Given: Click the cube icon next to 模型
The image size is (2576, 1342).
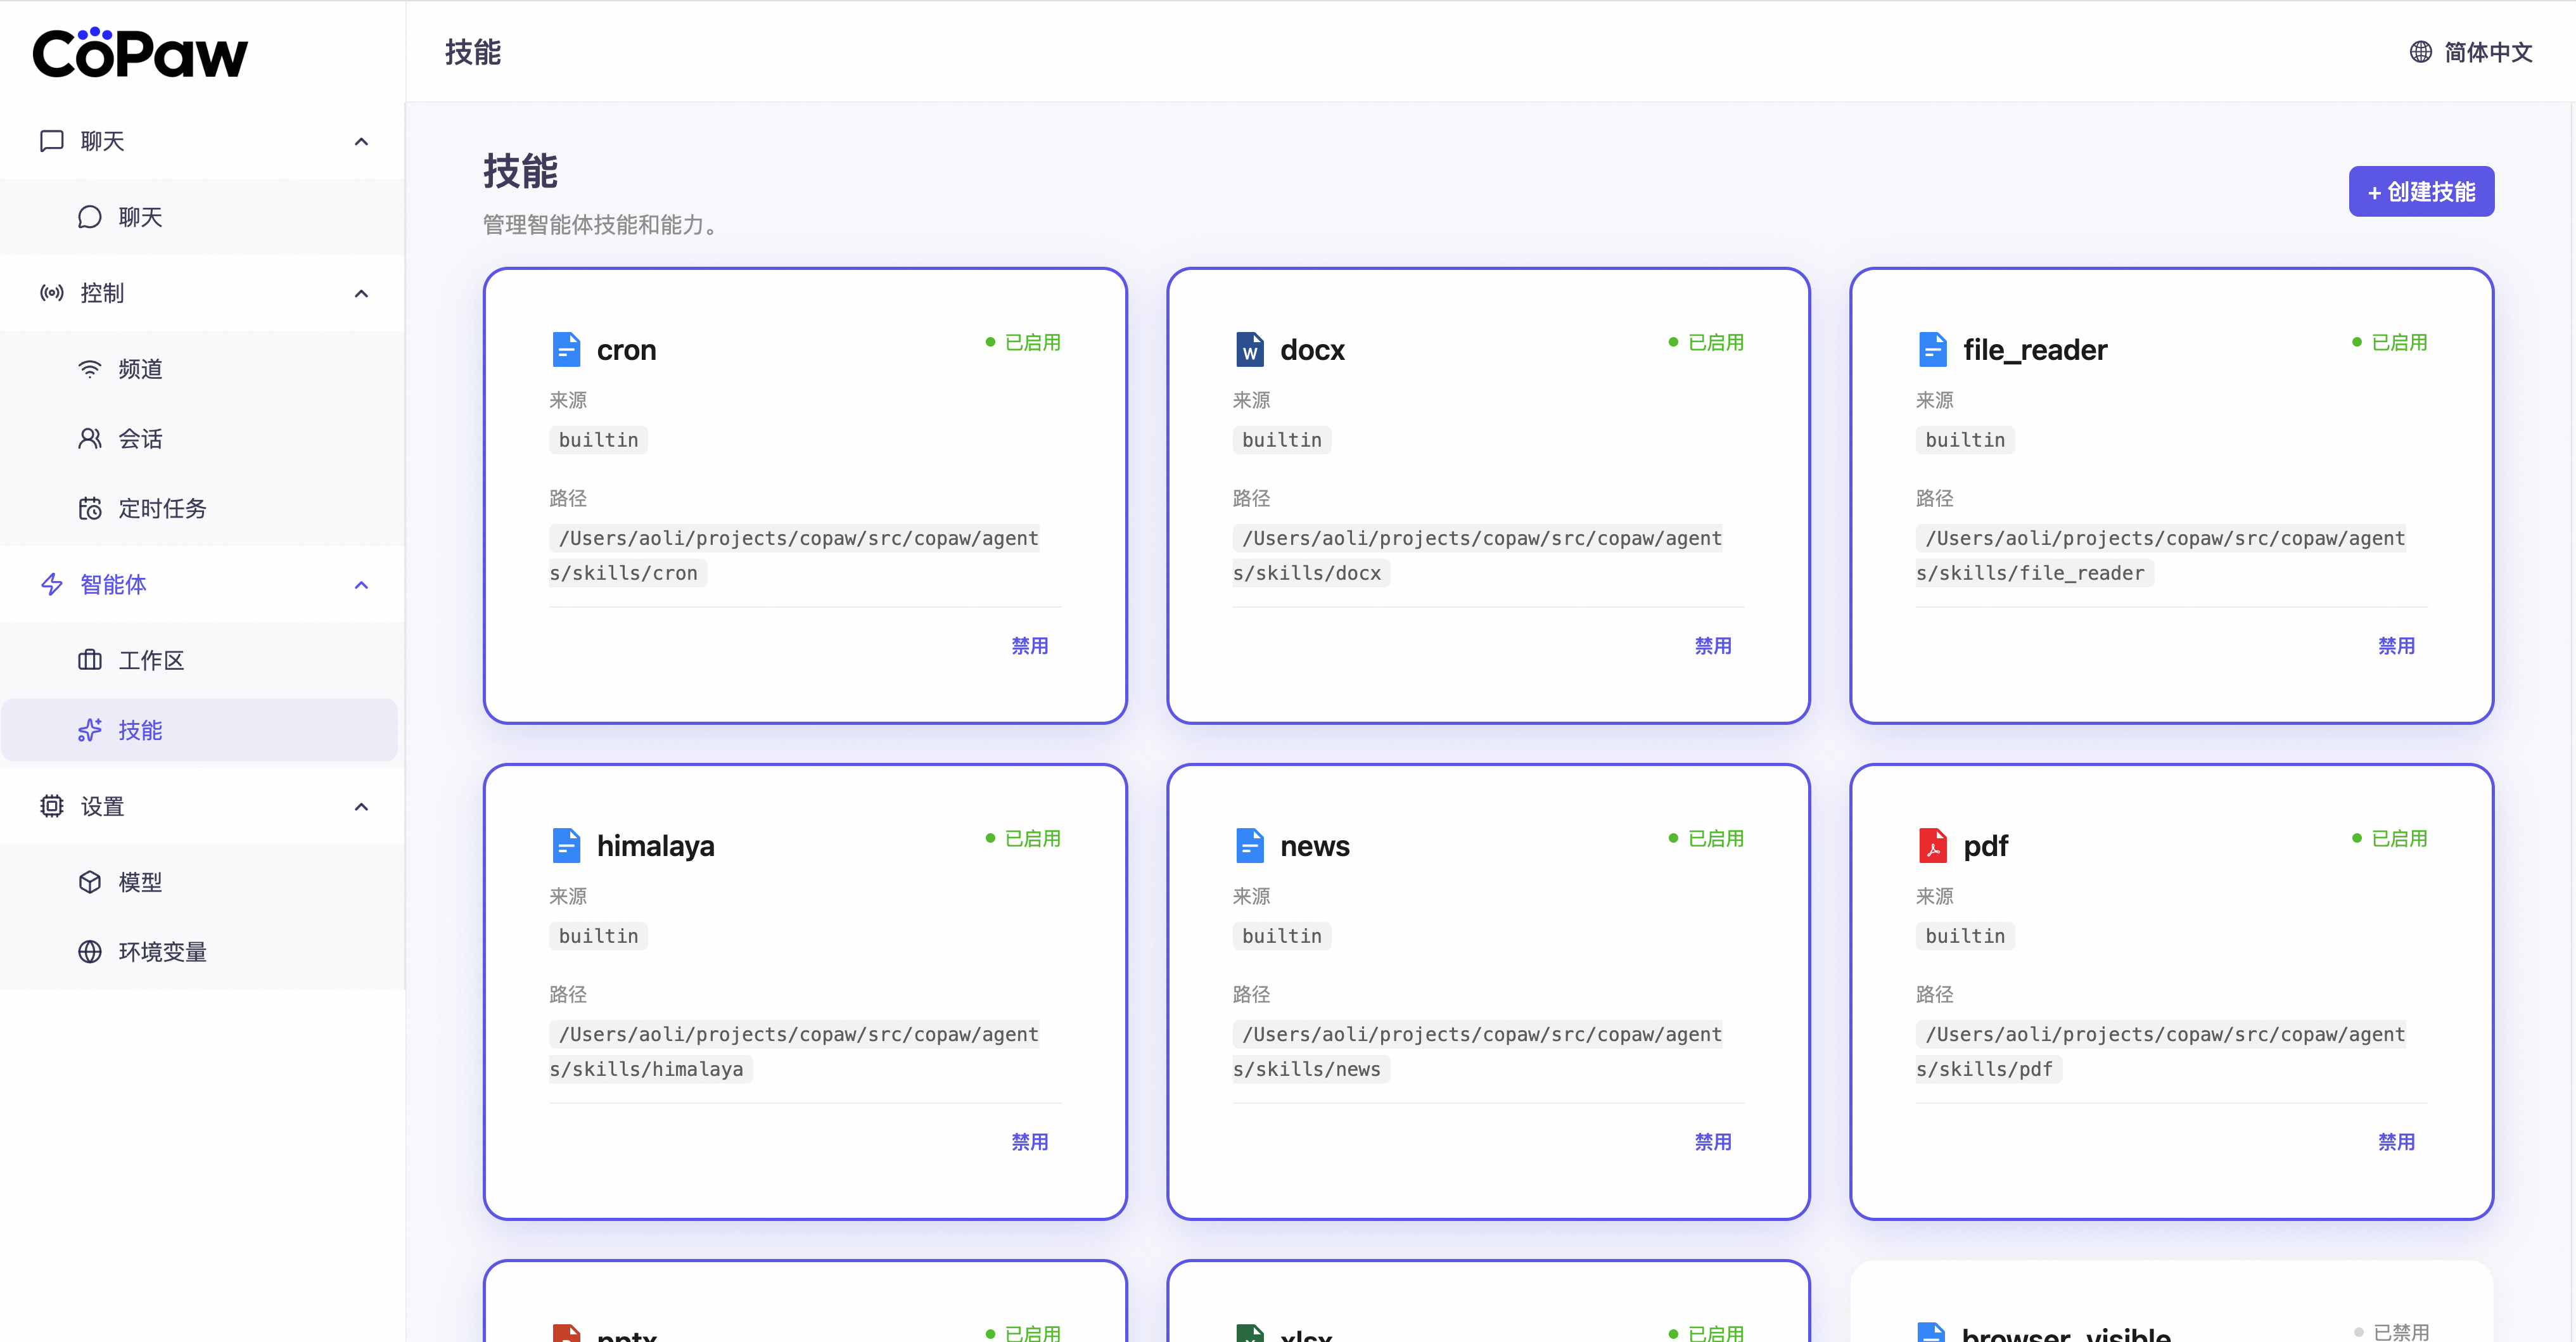Looking at the screenshot, I should click(x=90, y=882).
